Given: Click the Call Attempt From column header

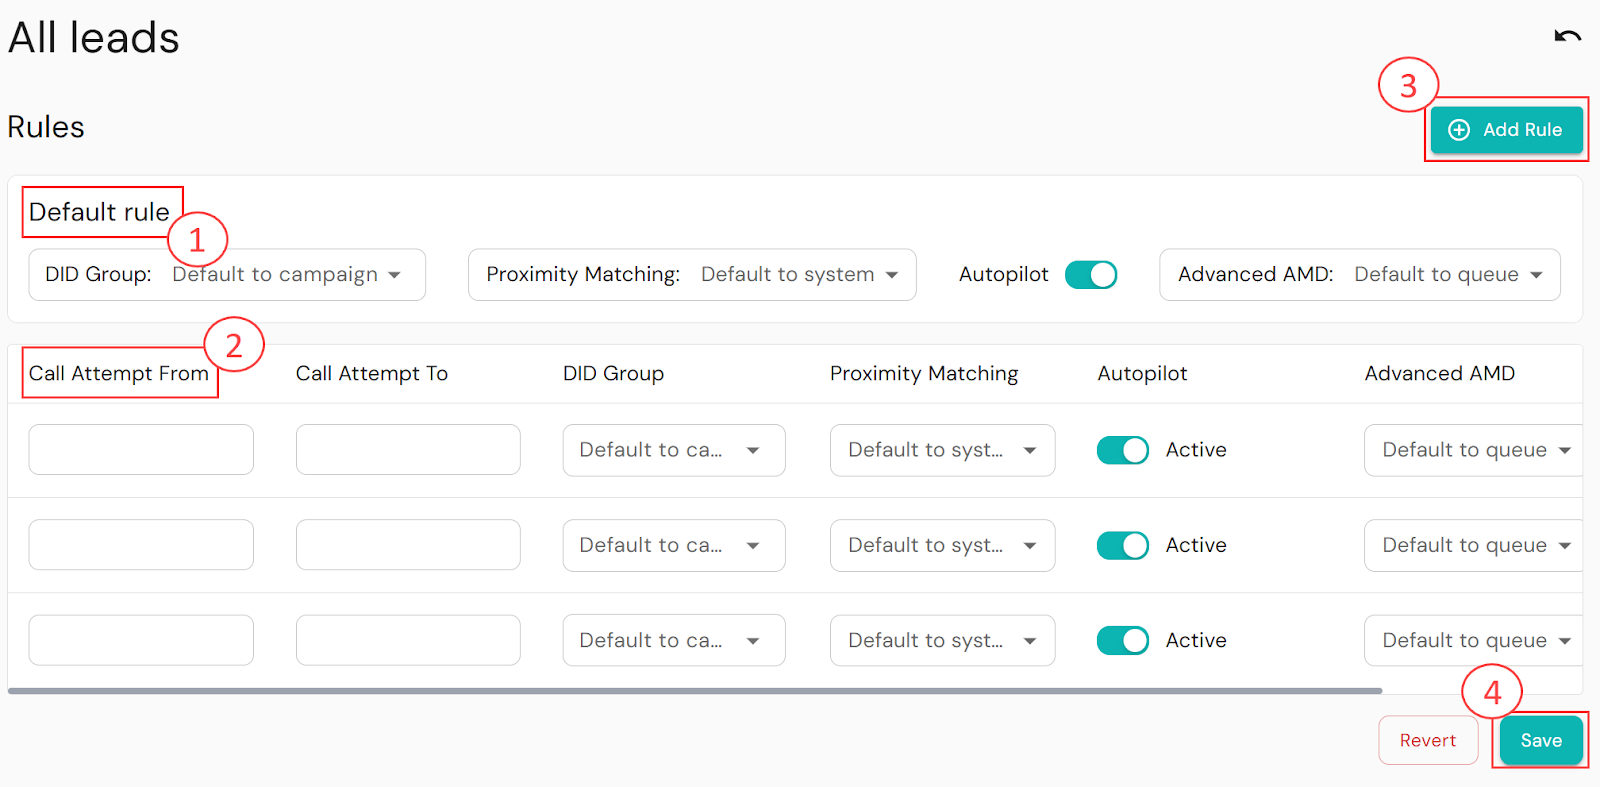Looking at the screenshot, I should (119, 374).
